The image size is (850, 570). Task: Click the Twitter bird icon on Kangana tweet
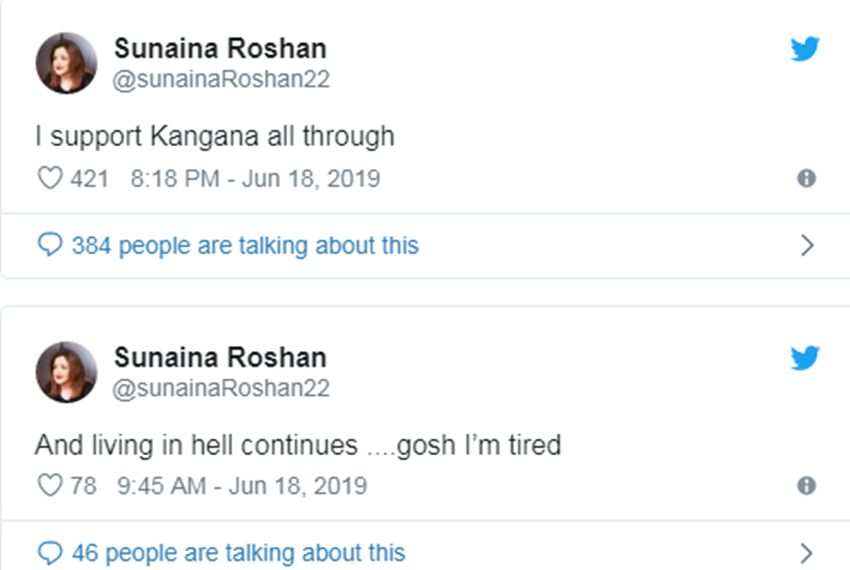(805, 49)
